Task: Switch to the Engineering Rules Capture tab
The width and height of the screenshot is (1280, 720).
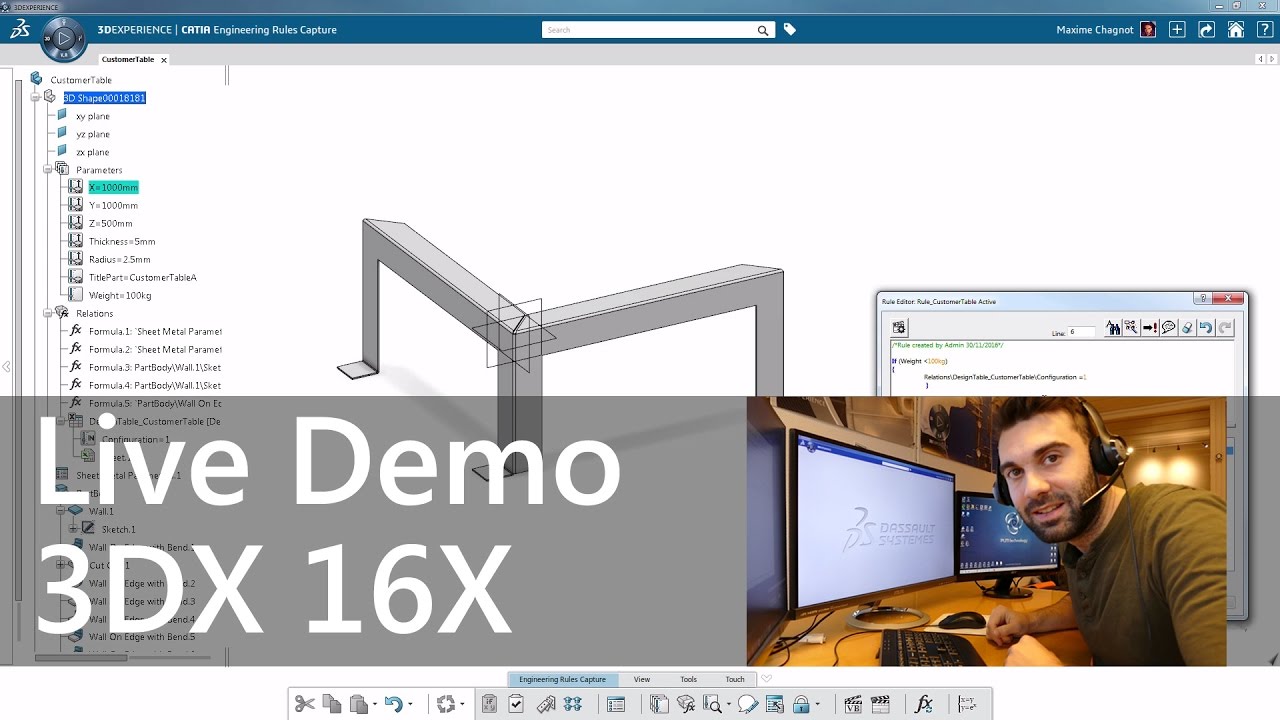Action: (562, 679)
